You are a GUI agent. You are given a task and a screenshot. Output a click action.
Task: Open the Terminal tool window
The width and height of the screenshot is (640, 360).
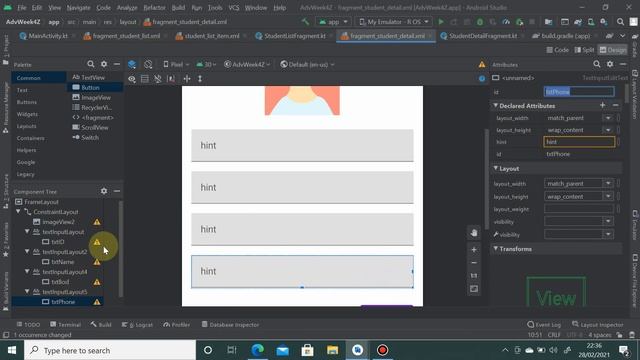pyautogui.click(x=65, y=324)
